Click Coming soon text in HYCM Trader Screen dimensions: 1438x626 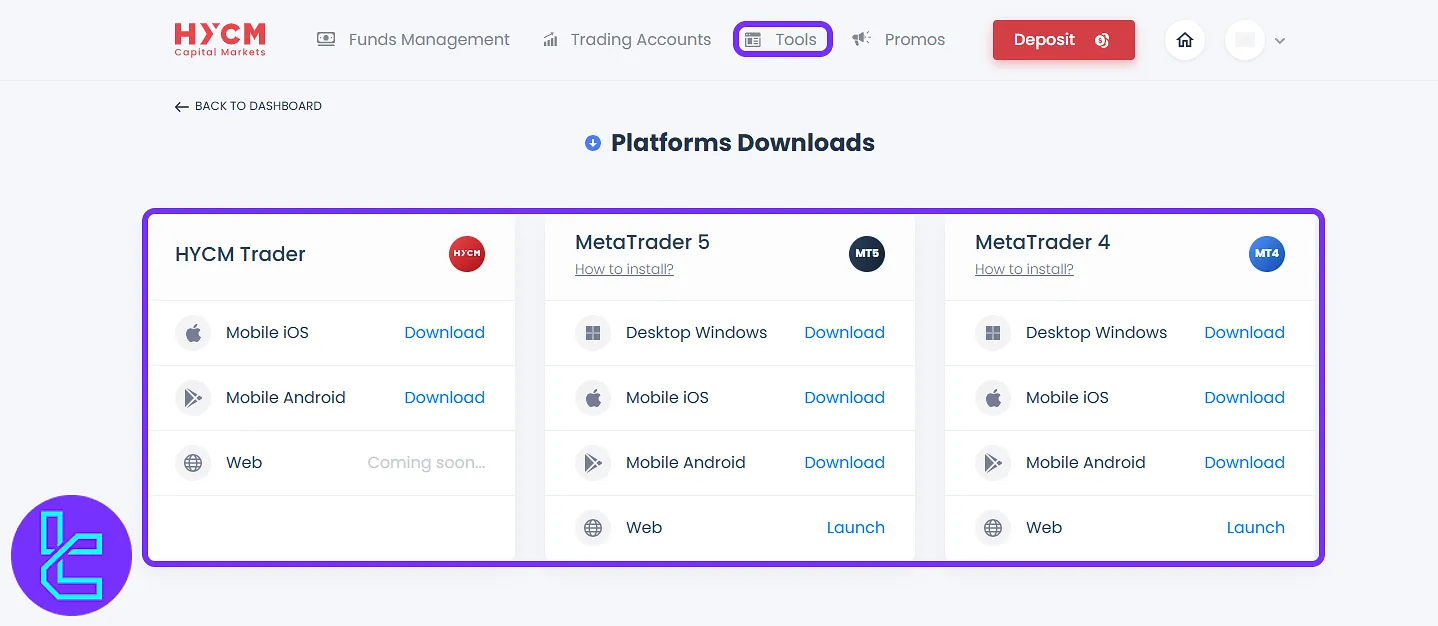pyautogui.click(x=426, y=463)
